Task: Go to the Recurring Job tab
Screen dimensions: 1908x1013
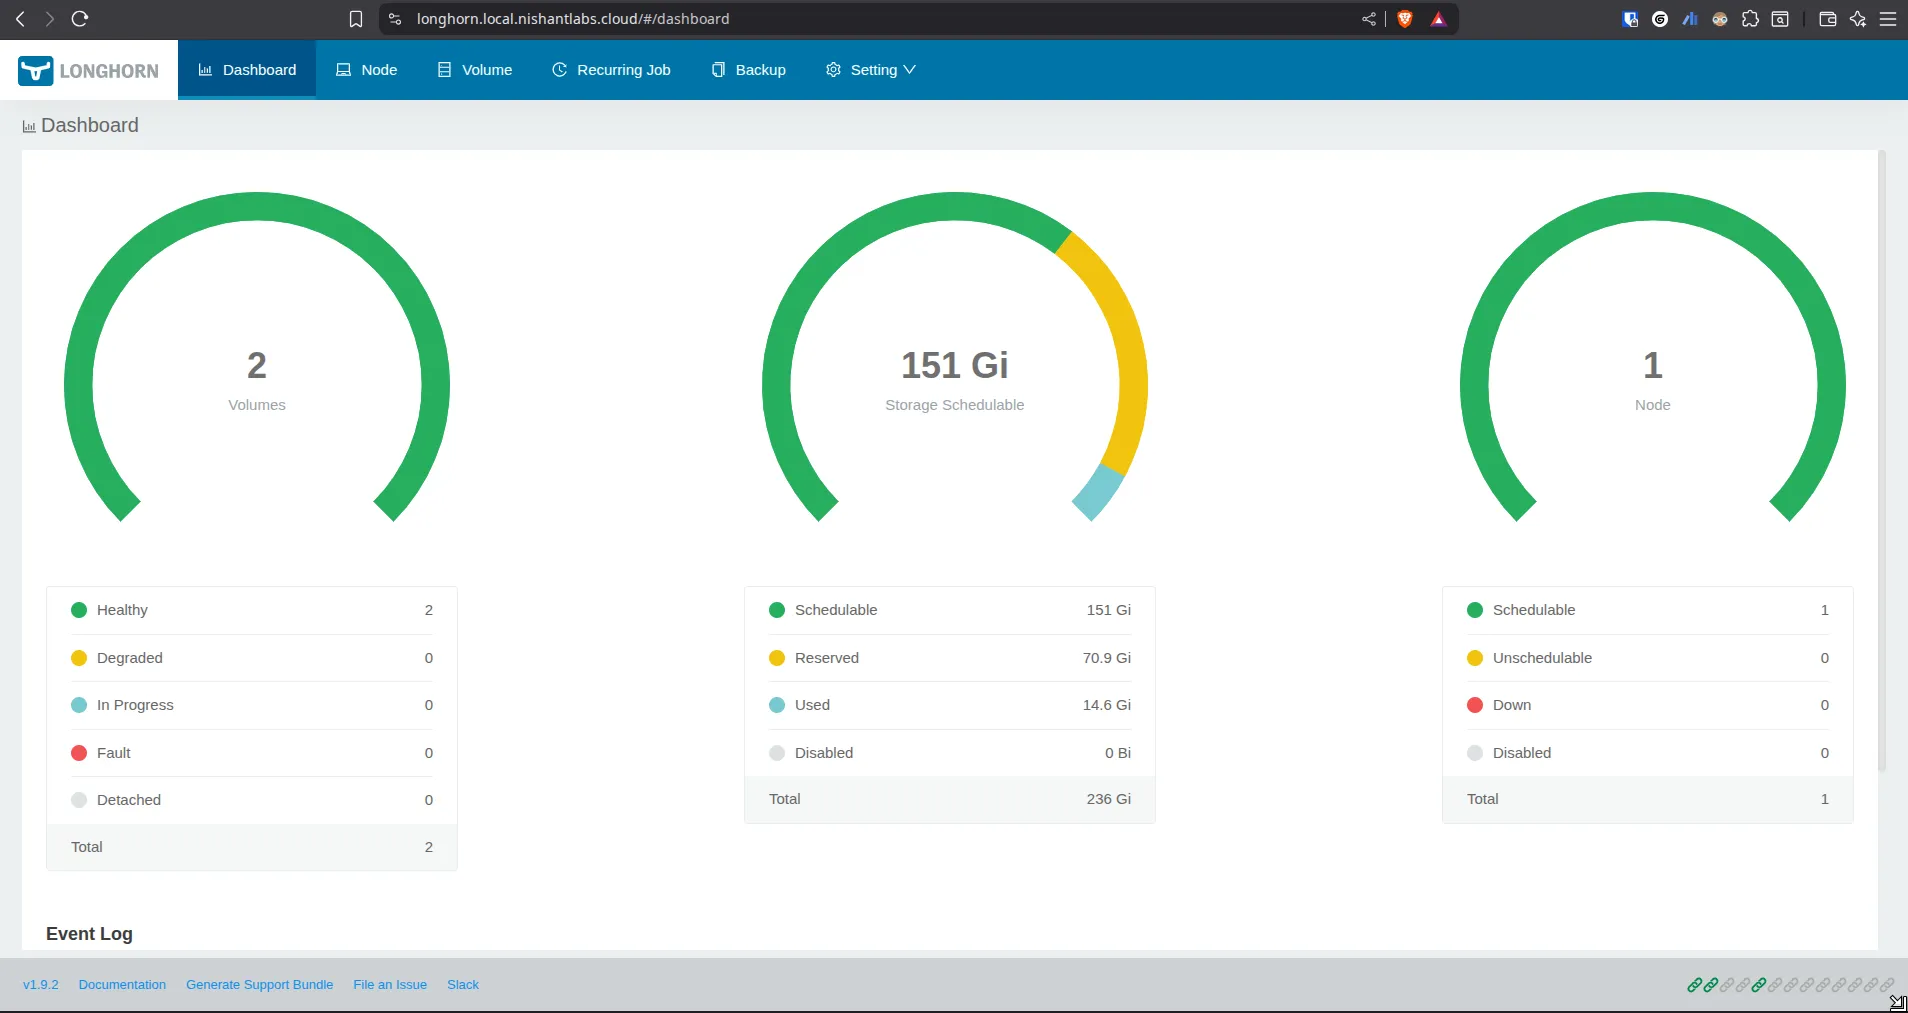Action: [611, 70]
